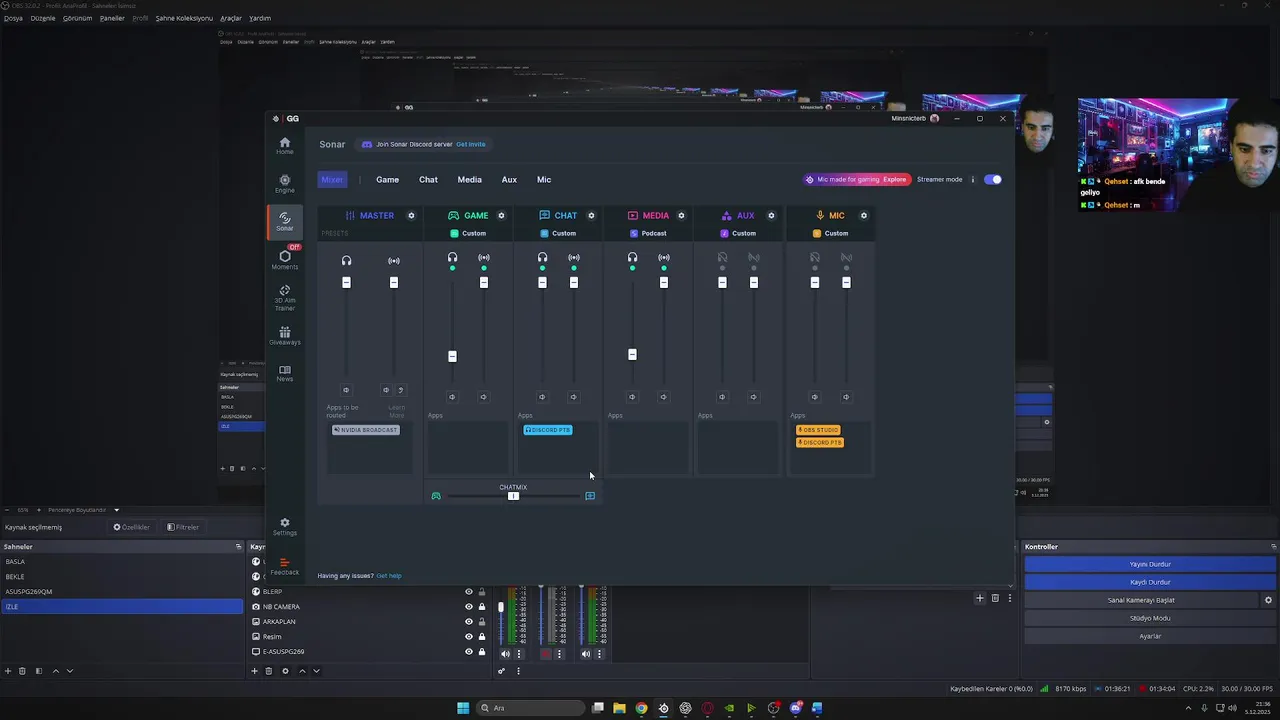Click Yayını Durdur to stop streaming
This screenshot has height=720, width=1280.
coord(1150,564)
